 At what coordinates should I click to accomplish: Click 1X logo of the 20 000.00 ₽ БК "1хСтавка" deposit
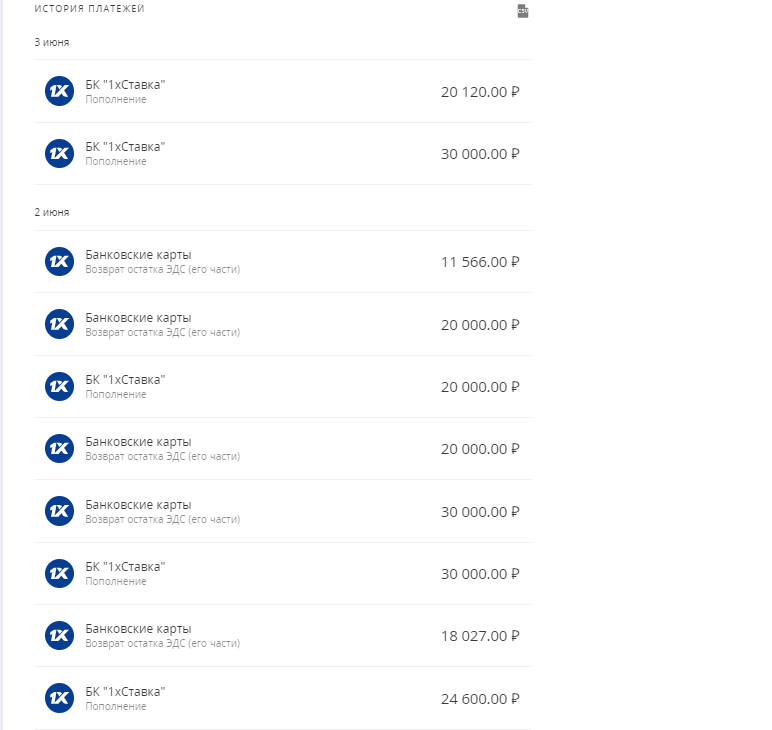coord(59,386)
